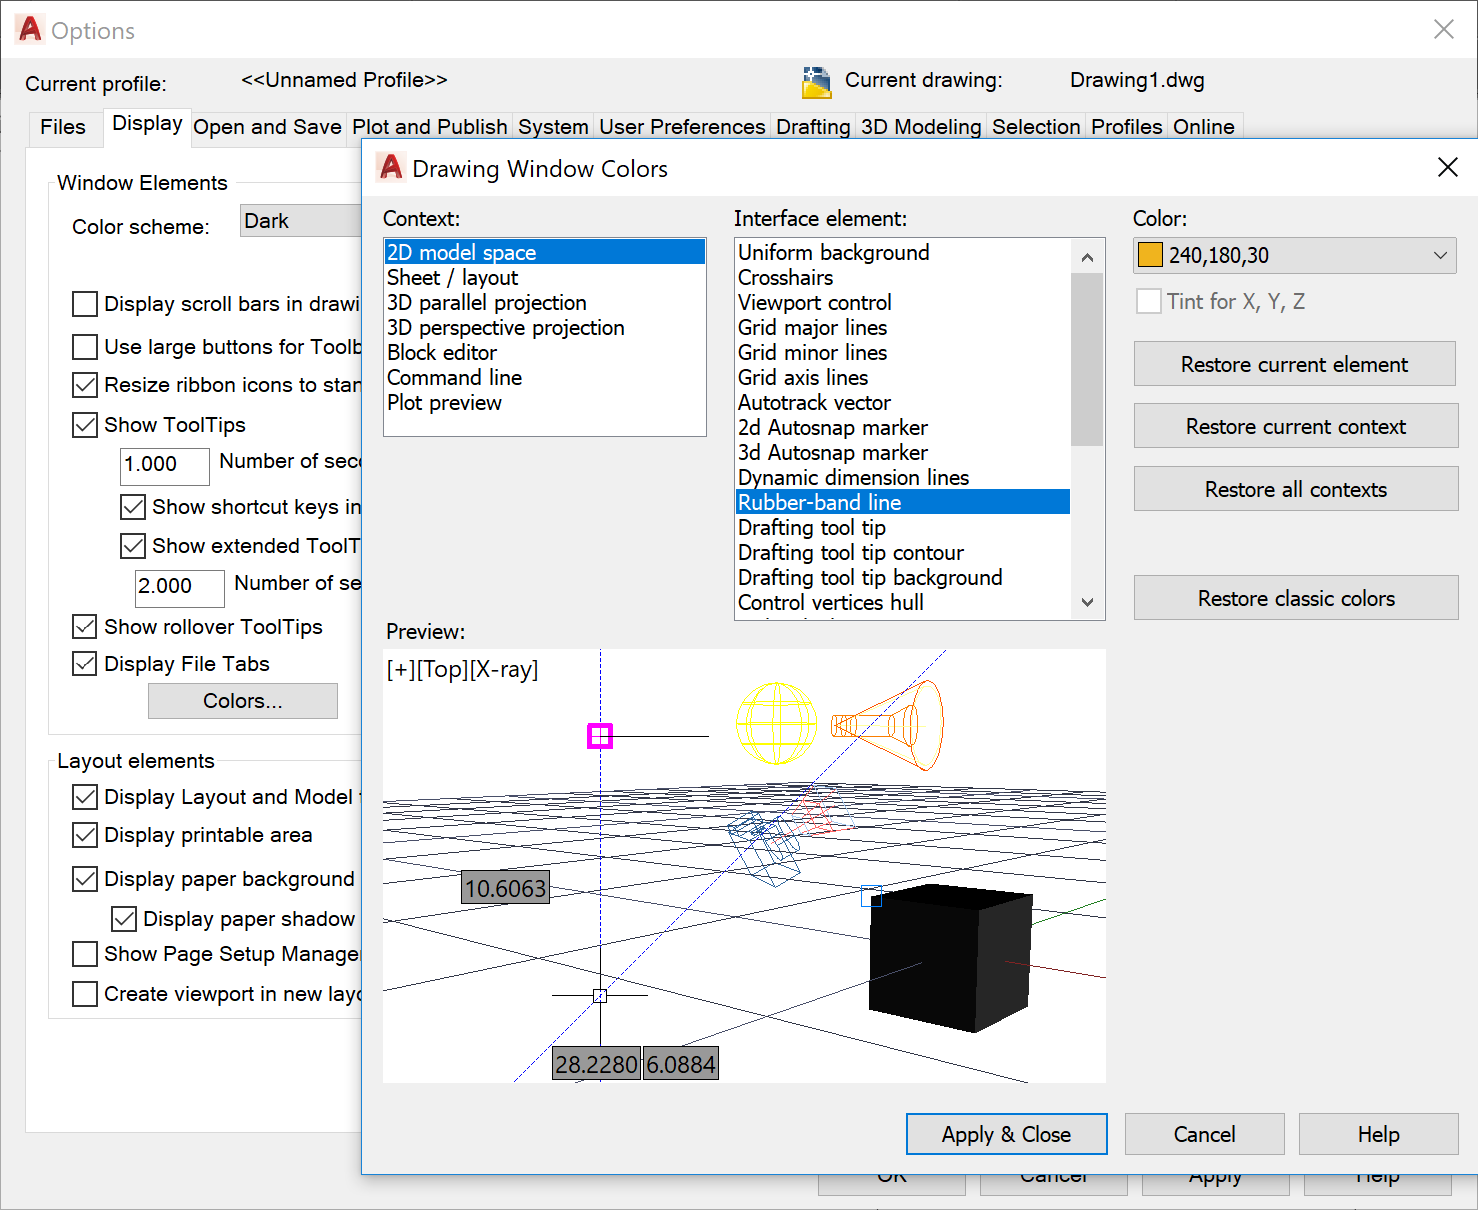Uncheck Show rollover ToolTips

pyautogui.click(x=85, y=627)
